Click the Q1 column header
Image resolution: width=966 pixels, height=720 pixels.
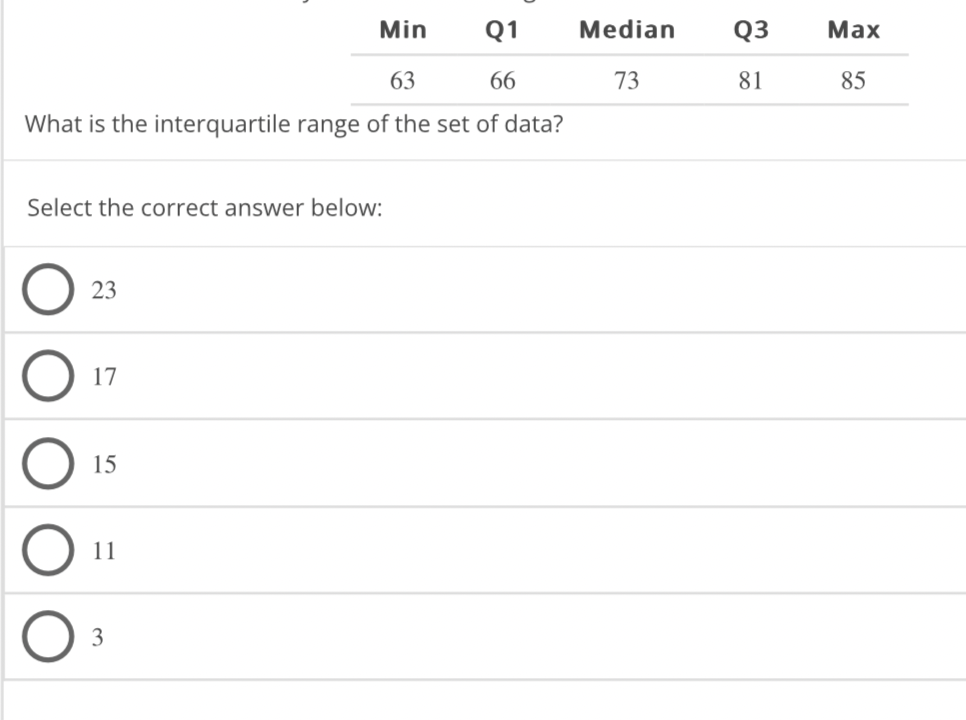pyautogui.click(x=502, y=30)
